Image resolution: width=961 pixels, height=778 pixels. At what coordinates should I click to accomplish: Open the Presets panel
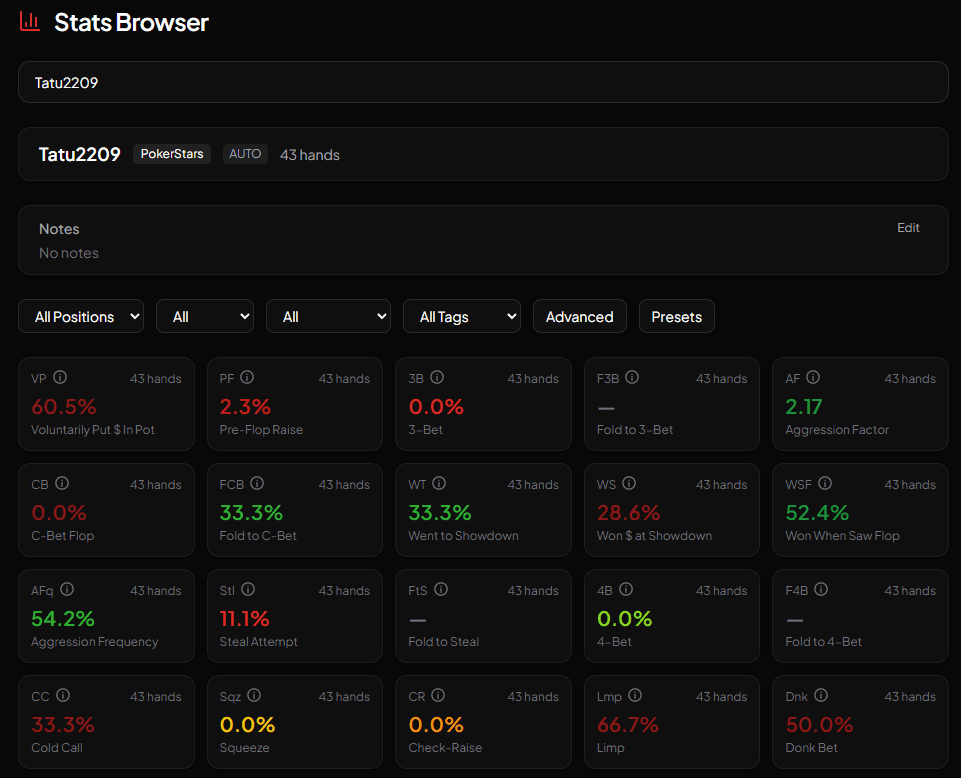point(676,316)
